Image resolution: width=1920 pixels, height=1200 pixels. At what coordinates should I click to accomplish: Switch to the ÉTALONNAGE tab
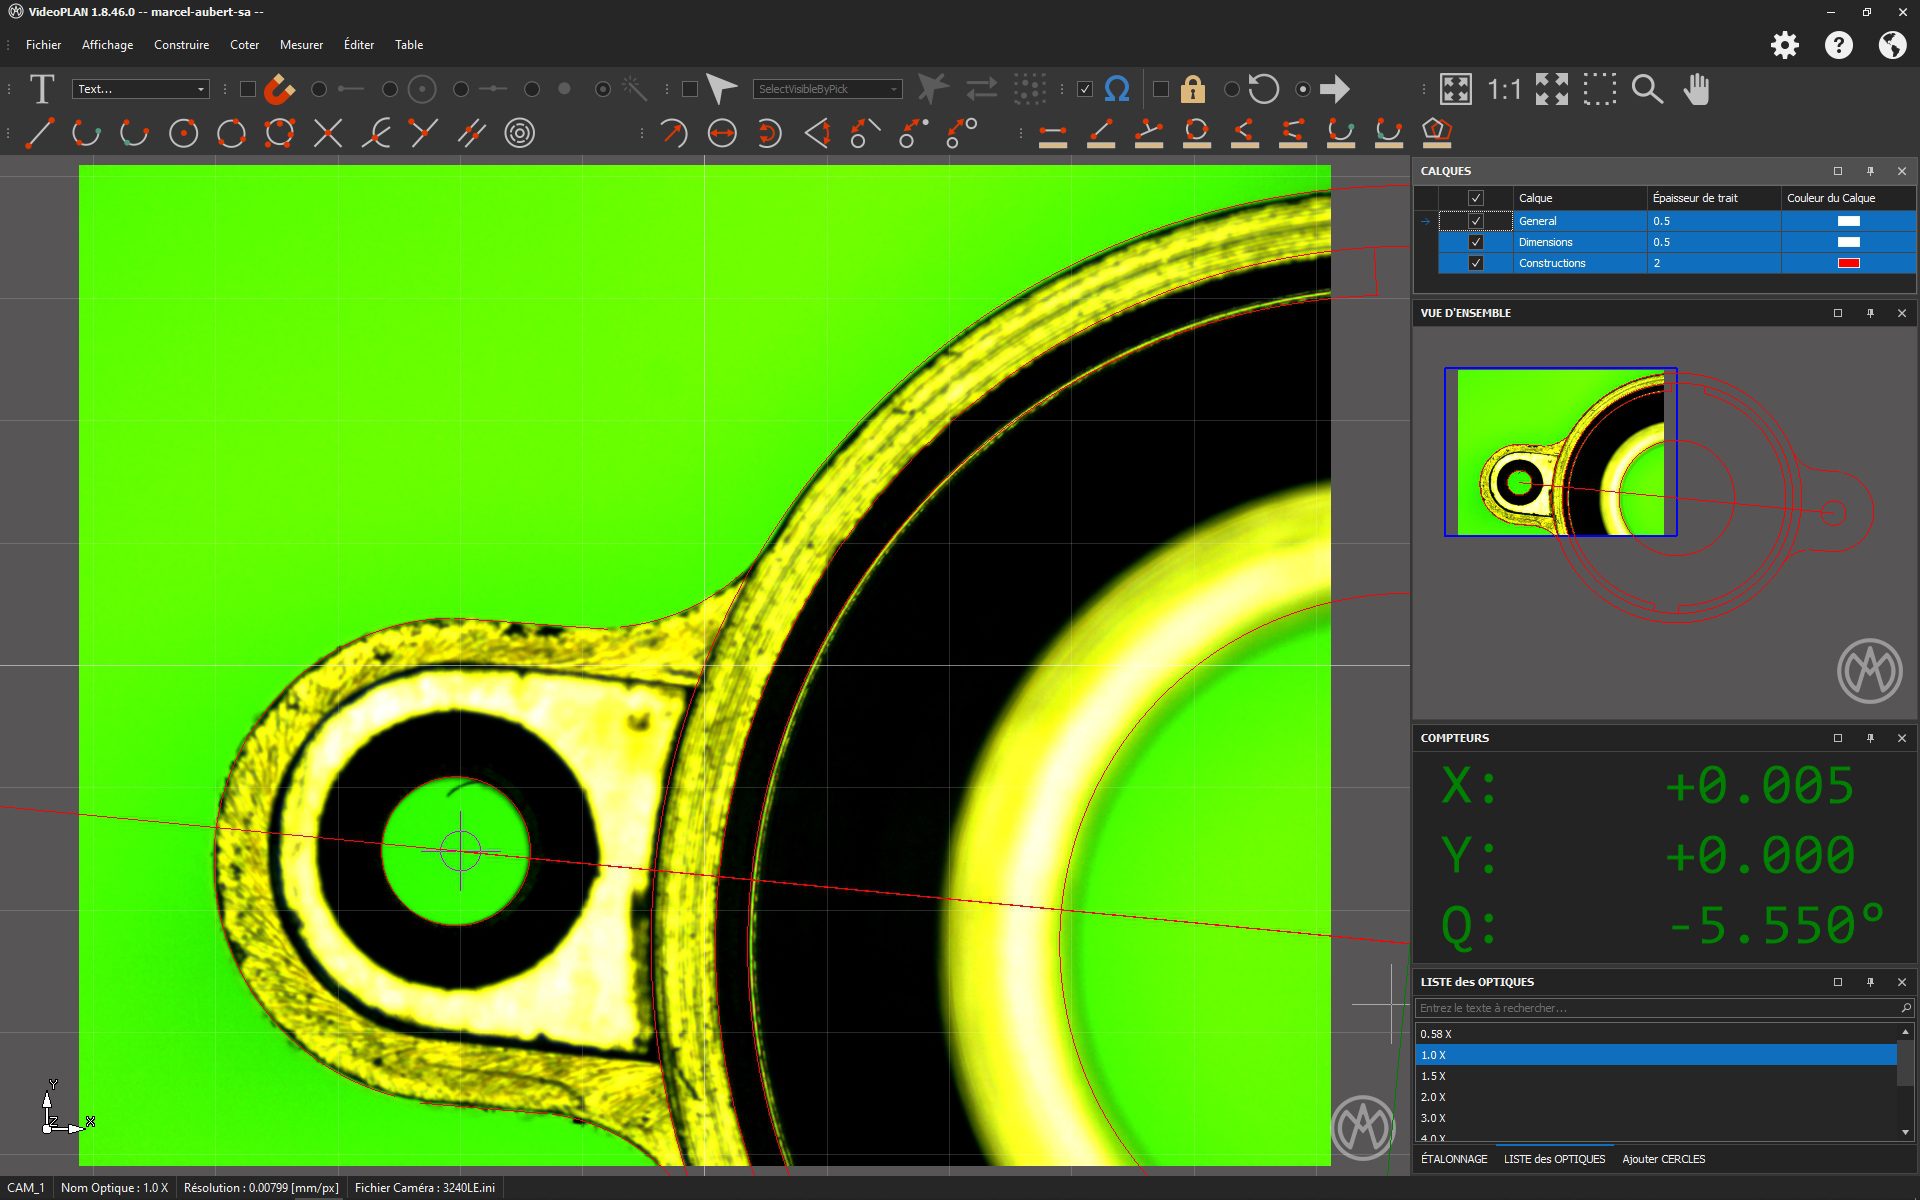pyautogui.click(x=1453, y=1159)
